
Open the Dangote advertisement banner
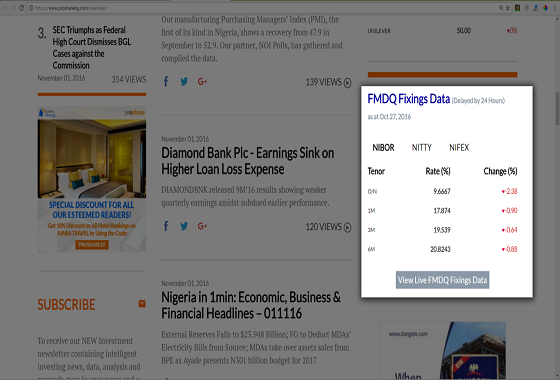pyautogui.click(x=442, y=351)
